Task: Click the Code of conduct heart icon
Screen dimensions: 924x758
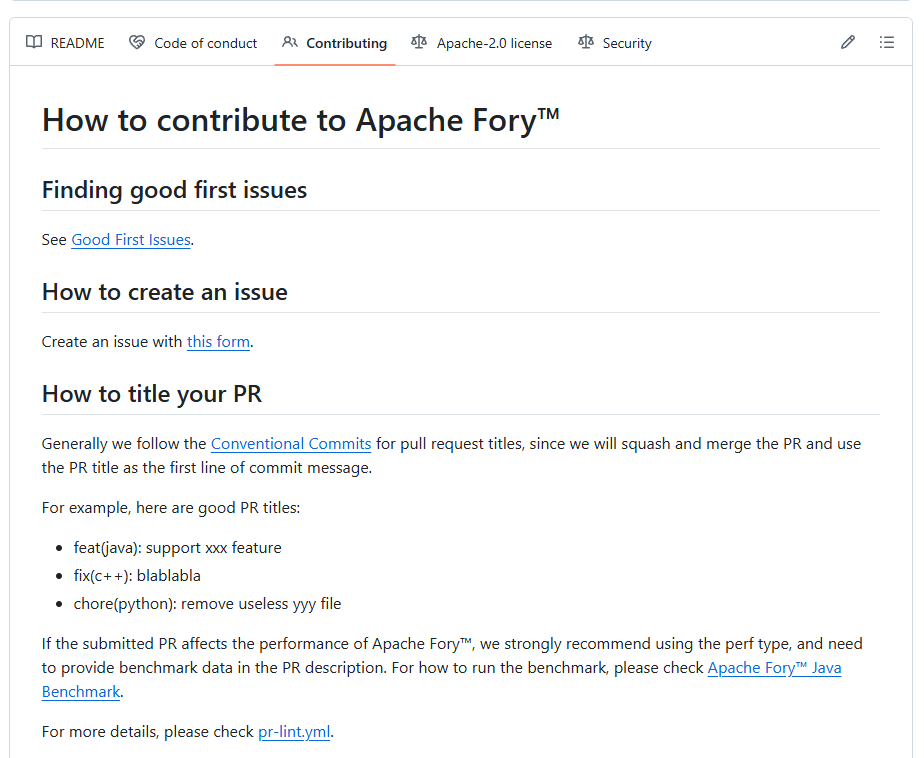Action: (137, 42)
